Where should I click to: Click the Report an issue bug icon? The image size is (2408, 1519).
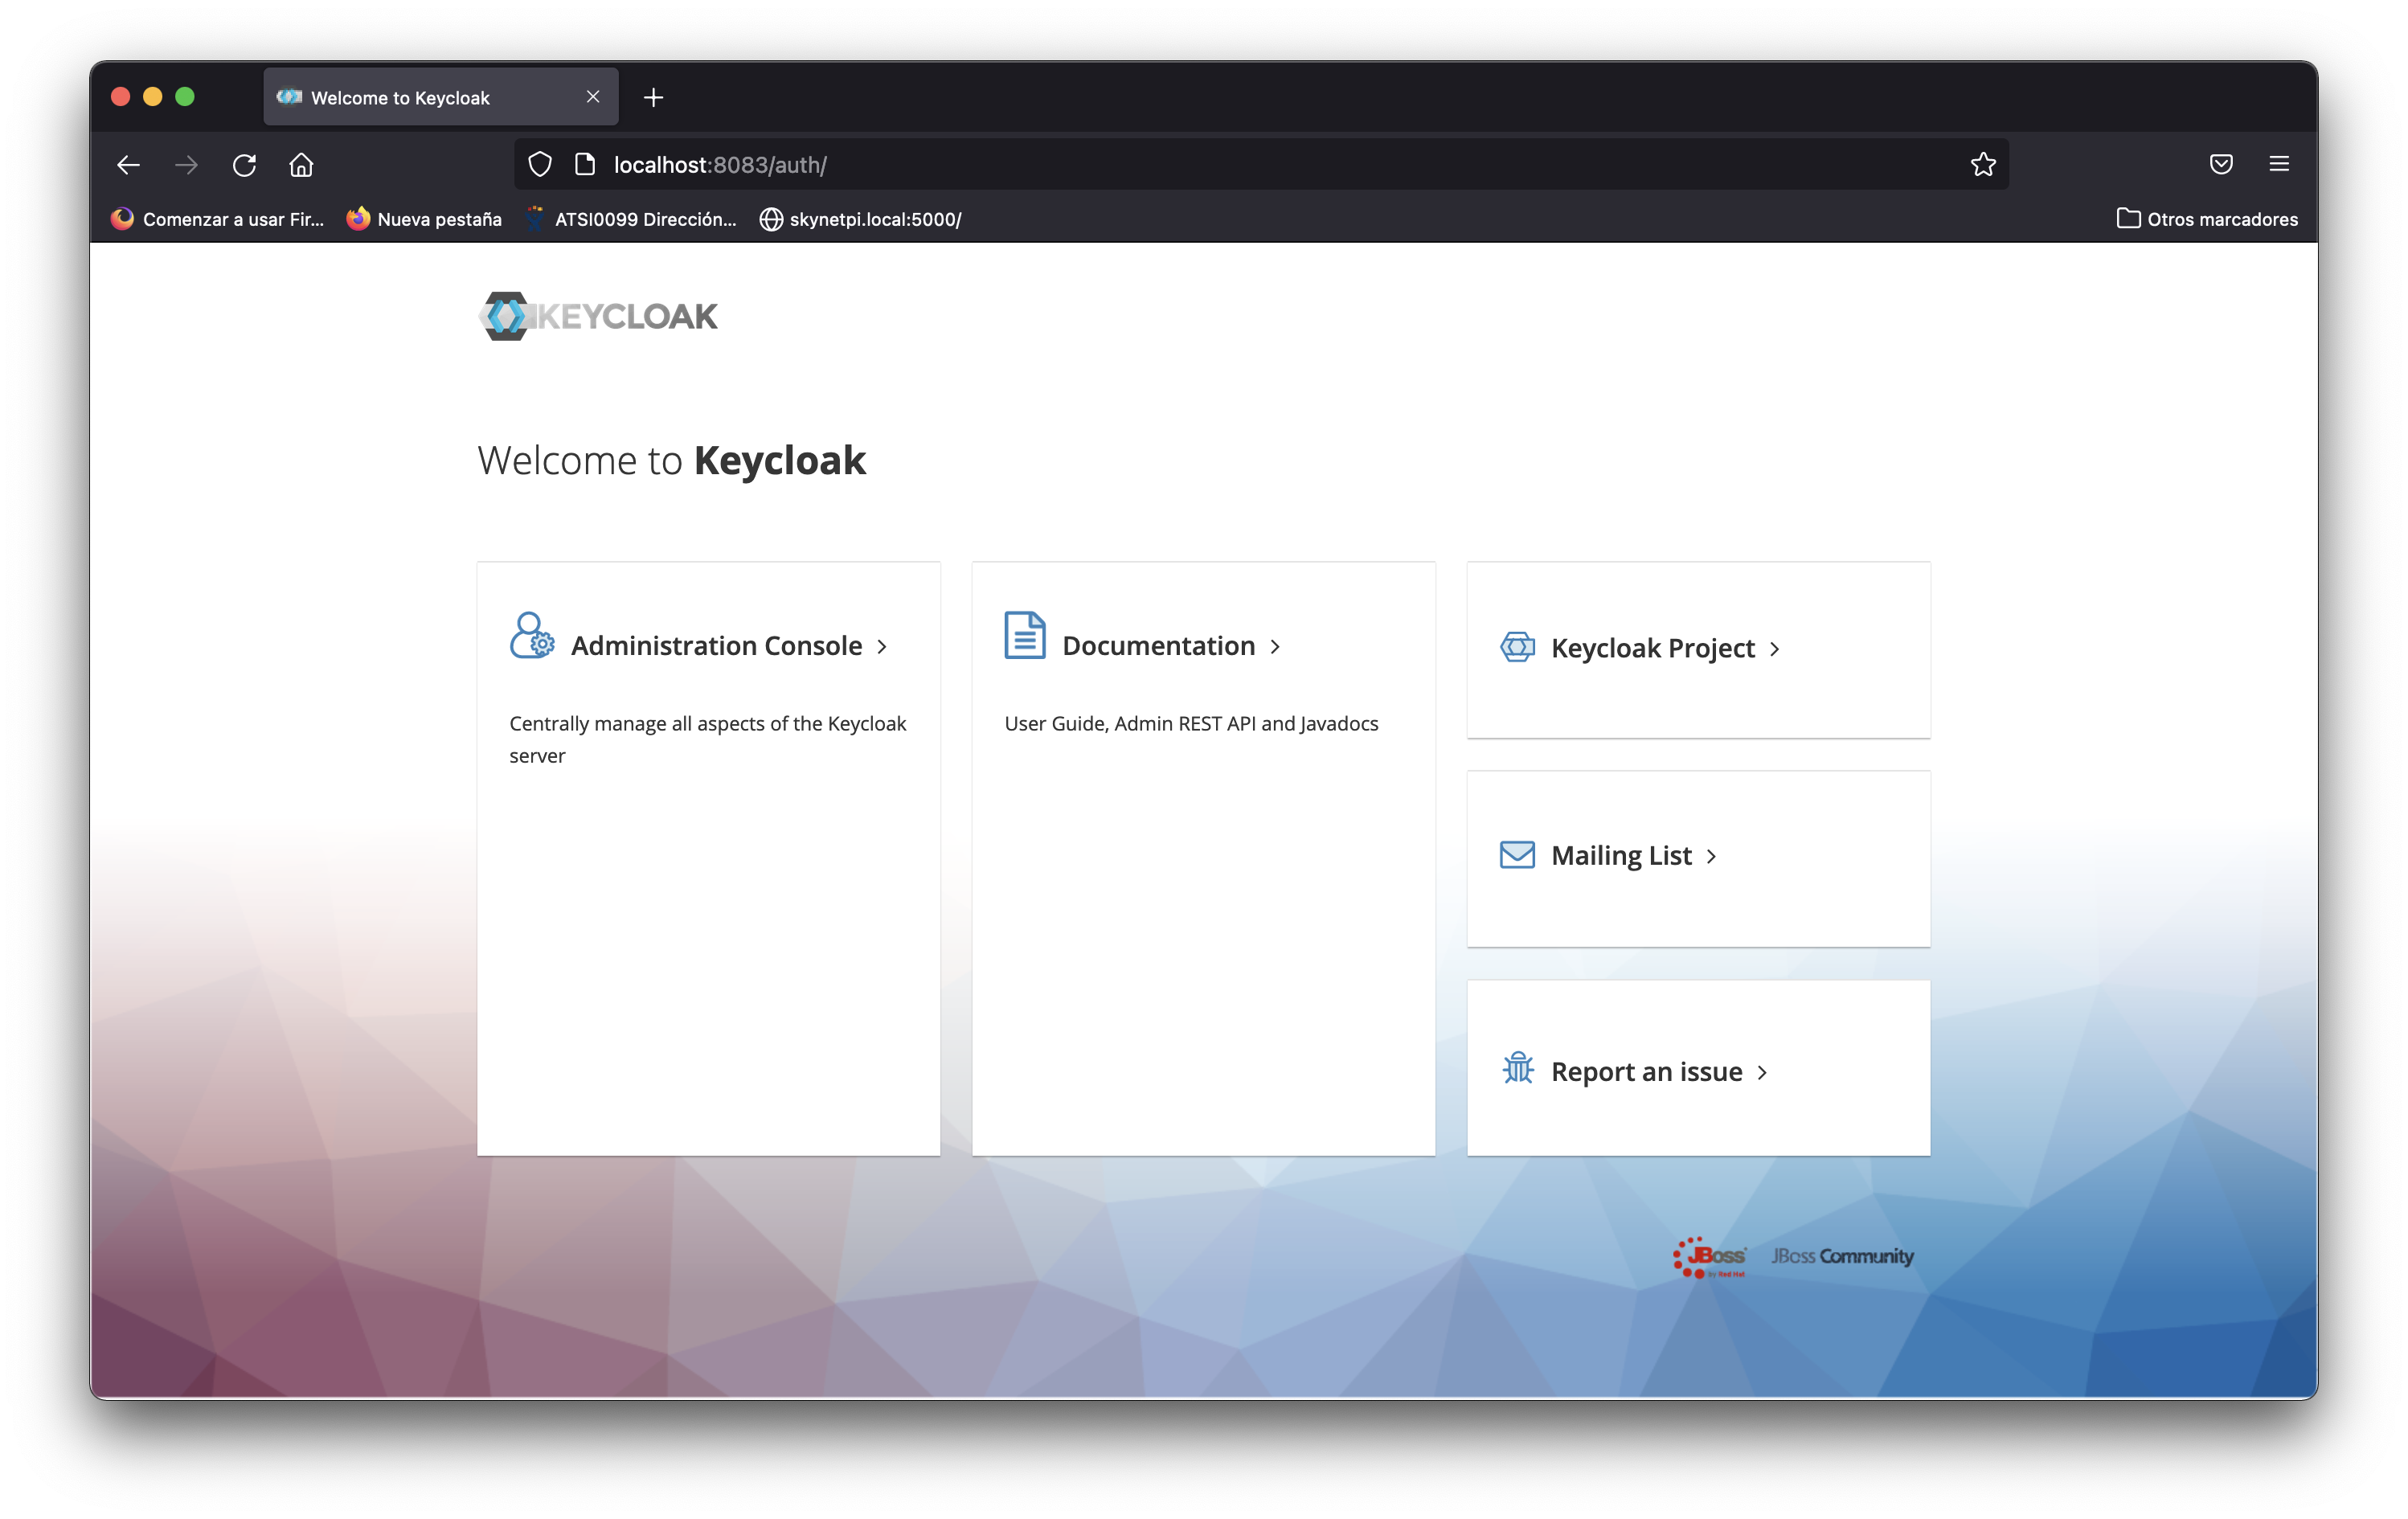tap(1517, 1068)
